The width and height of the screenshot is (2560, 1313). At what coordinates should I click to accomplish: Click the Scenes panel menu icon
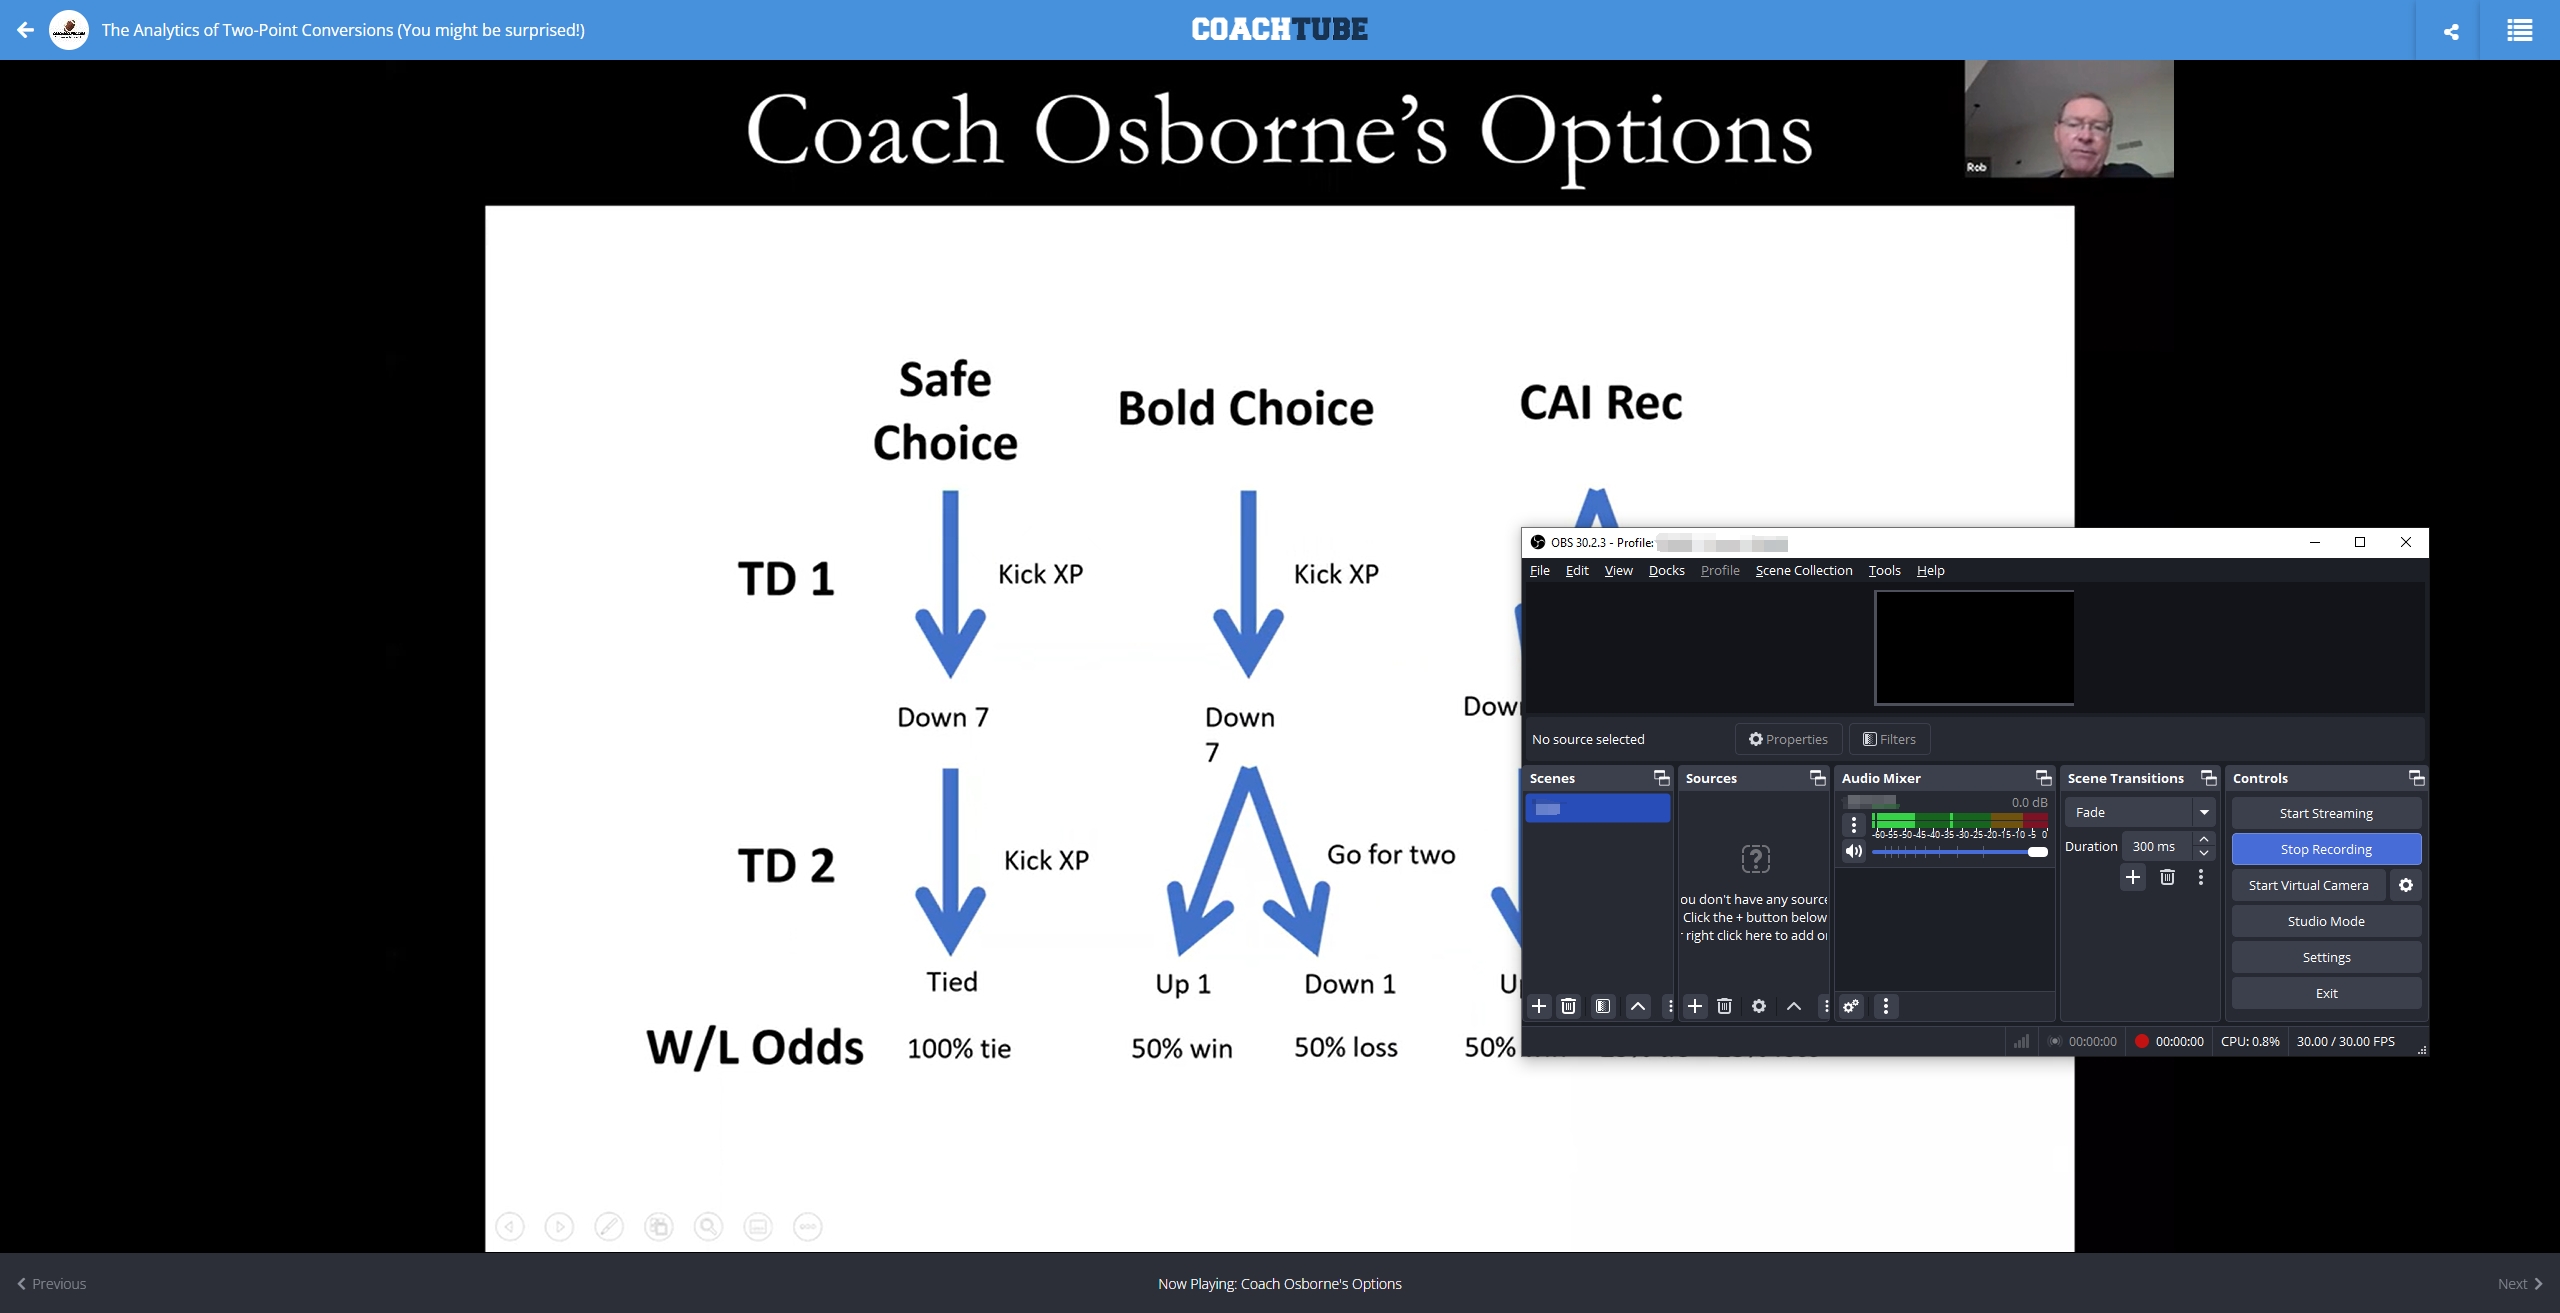[x=1659, y=775]
